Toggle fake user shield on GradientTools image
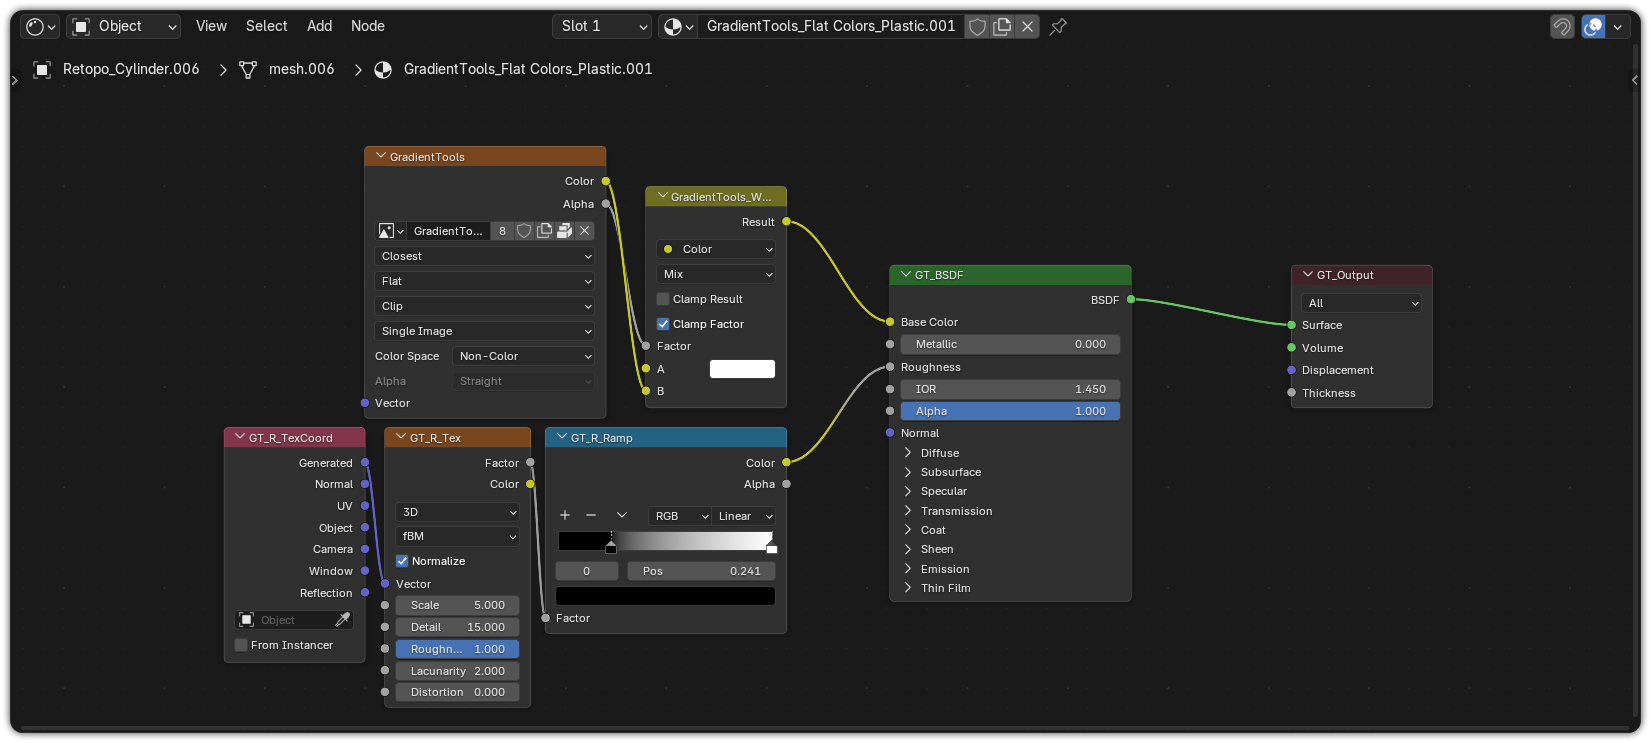Screen dimensions: 1651x743 point(524,231)
